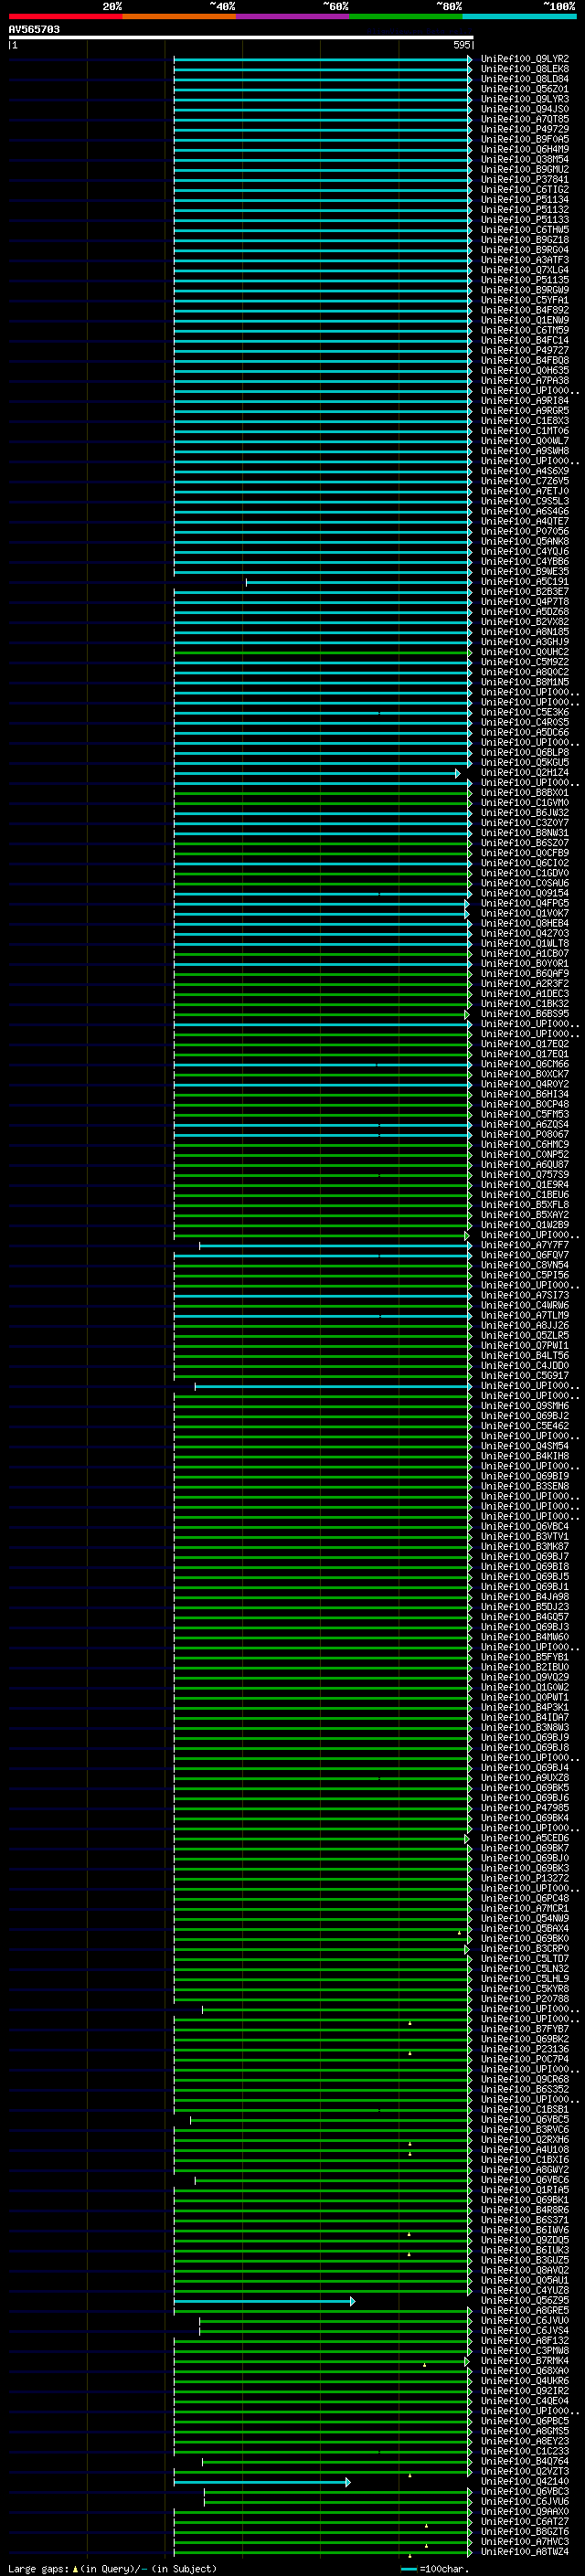Screen dimensions: 585x2576
Task: Select the UniRef100_B2B3E7 label
Action: click(x=524, y=592)
